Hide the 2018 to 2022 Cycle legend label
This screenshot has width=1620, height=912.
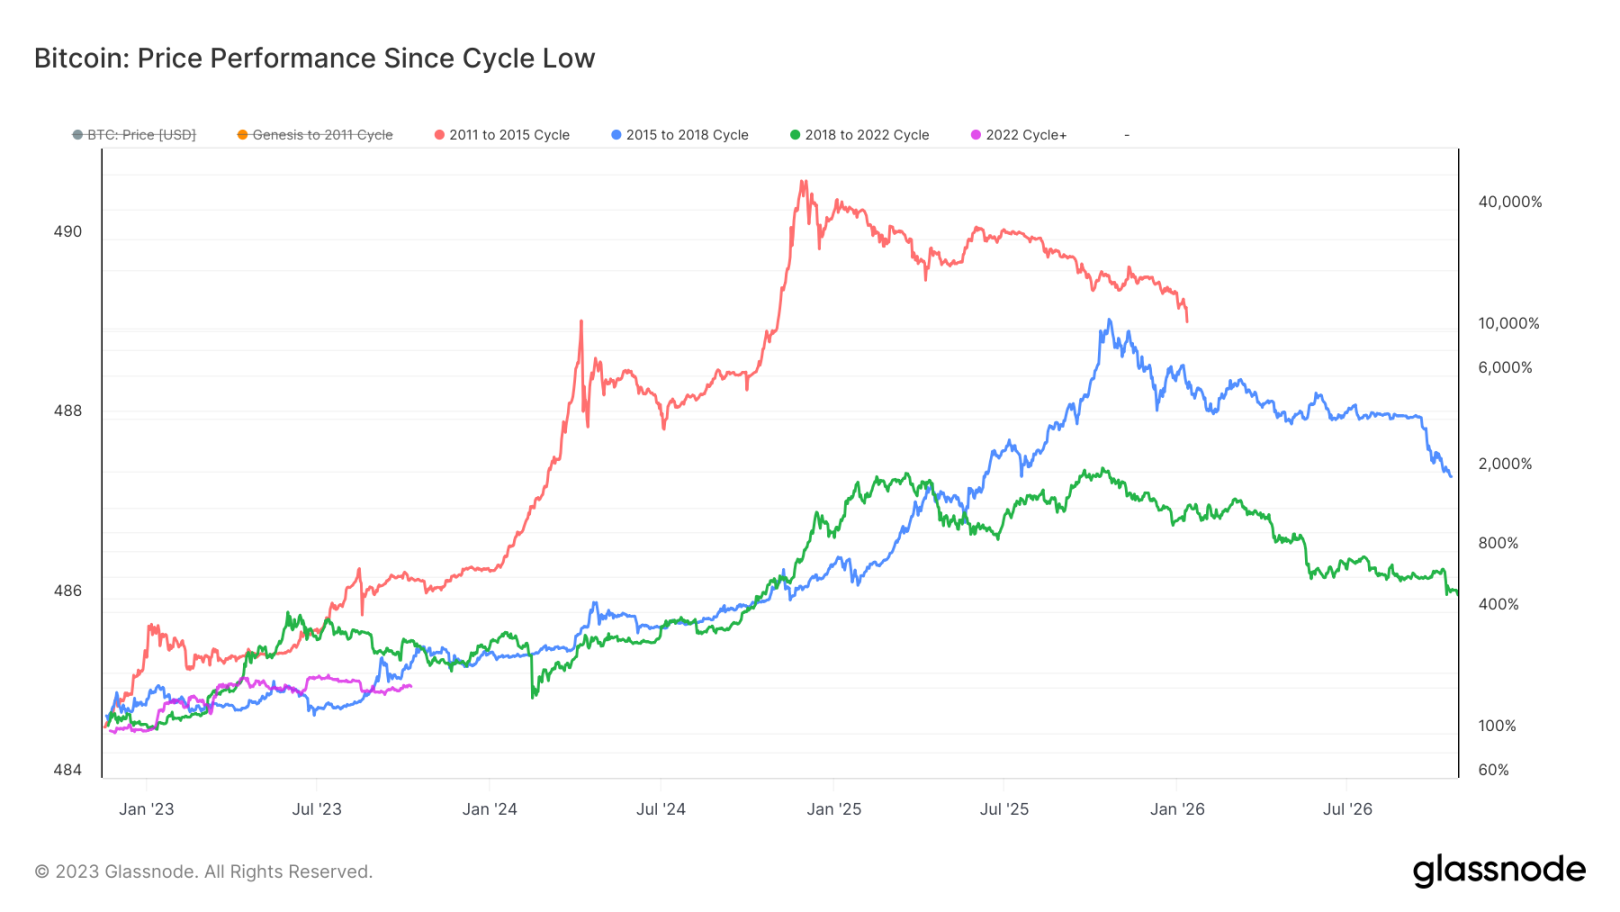(867, 135)
